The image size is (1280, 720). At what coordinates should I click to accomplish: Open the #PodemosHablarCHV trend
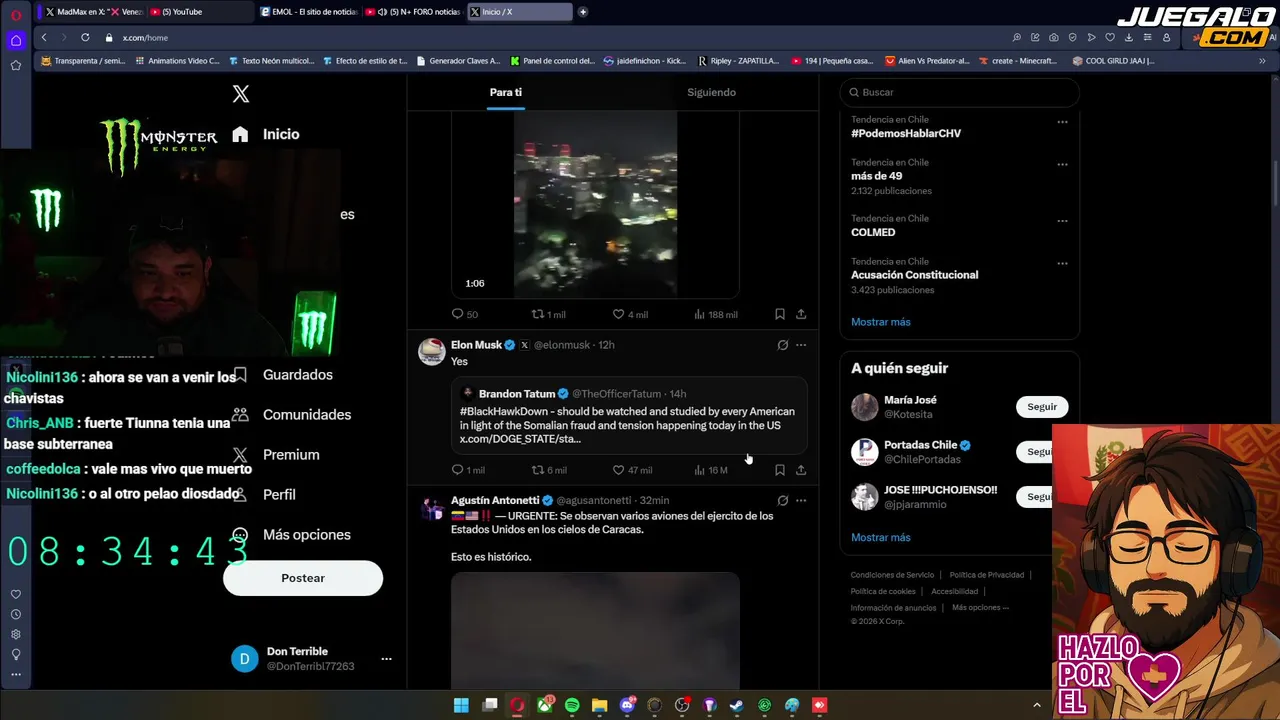(x=906, y=133)
